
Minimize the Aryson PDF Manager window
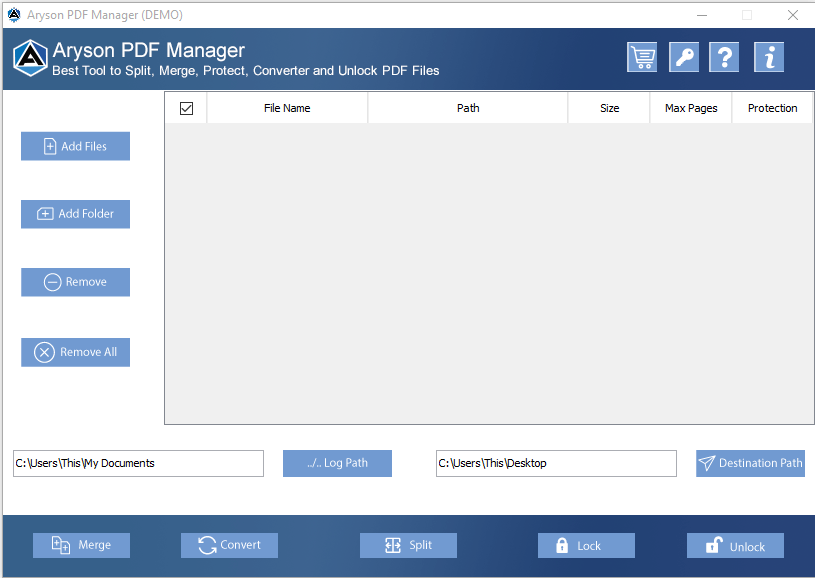pyautogui.click(x=702, y=15)
